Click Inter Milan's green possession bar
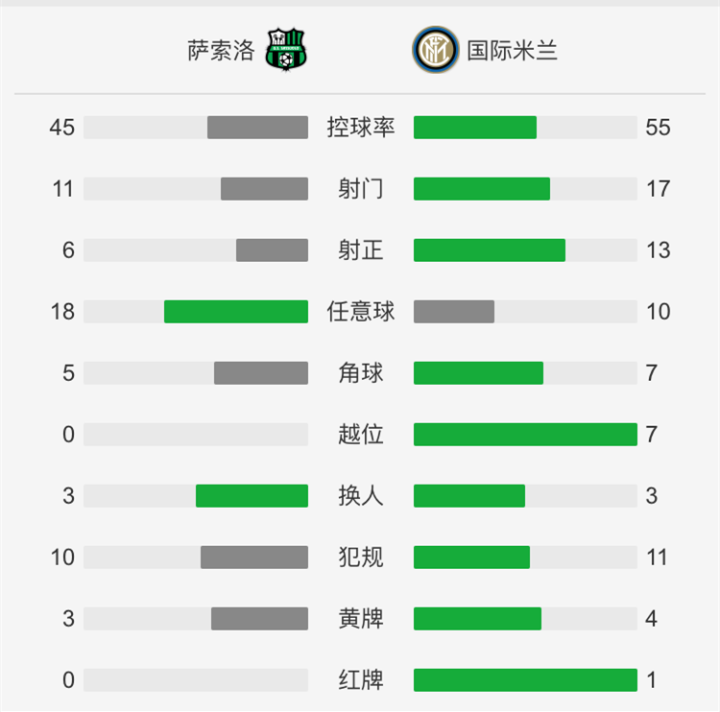This screenshot has height=712, width=720. (x=475, y=127)
